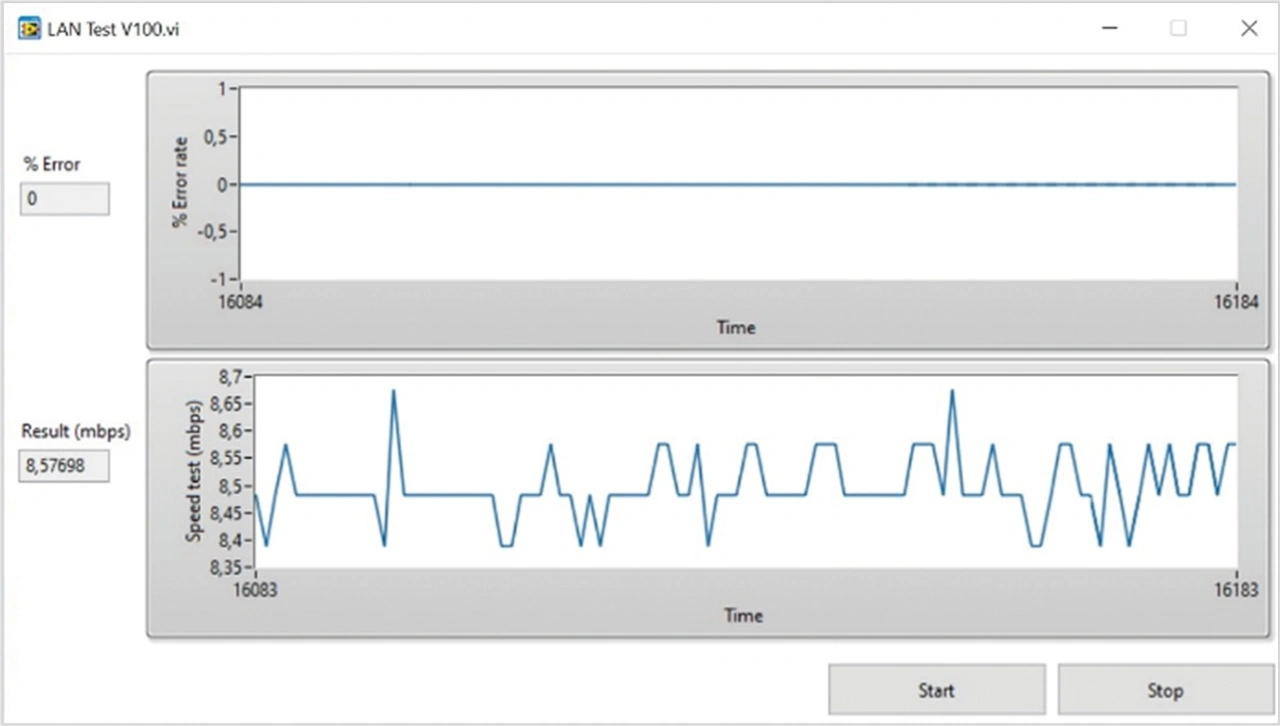Click the 8,7 maximum on speed axis
The width and height of the screenshot is (1280, 726).
(x=229, y=377)
